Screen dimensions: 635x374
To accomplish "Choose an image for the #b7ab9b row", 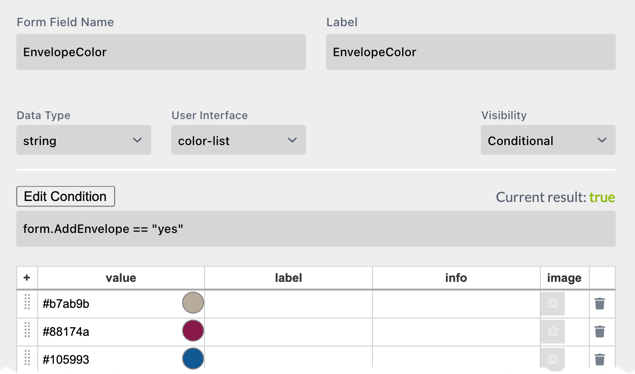I will [553, 304].
